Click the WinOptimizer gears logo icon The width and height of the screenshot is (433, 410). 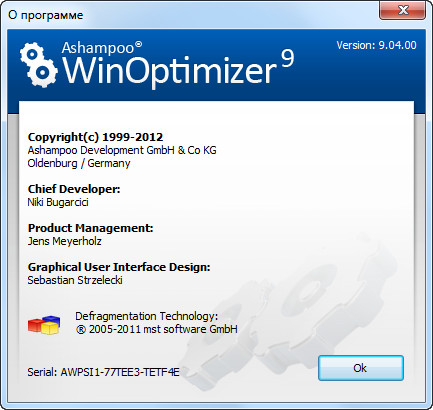[x=38, y=65]
